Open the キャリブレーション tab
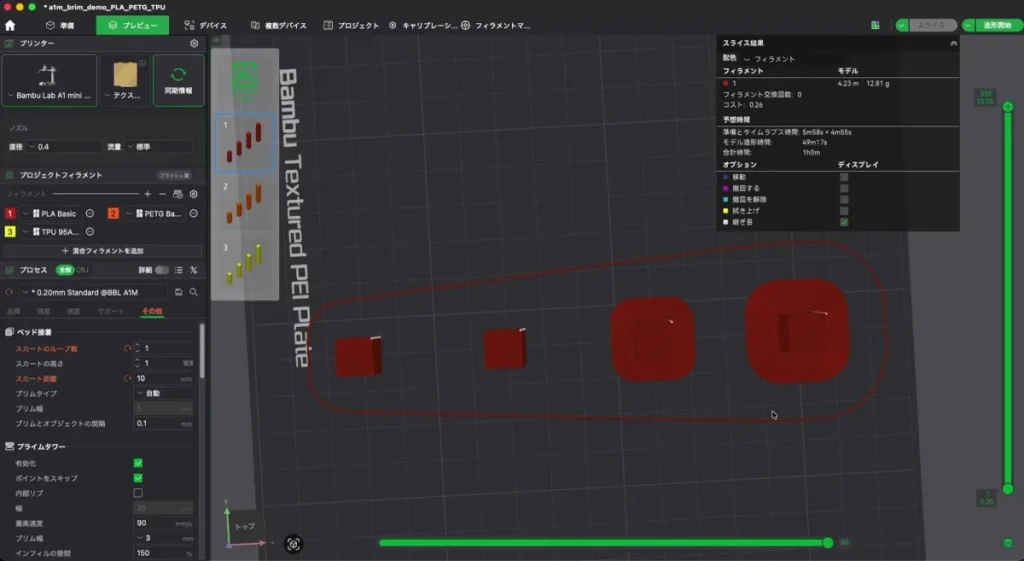1024x561 pixels. 423,25
